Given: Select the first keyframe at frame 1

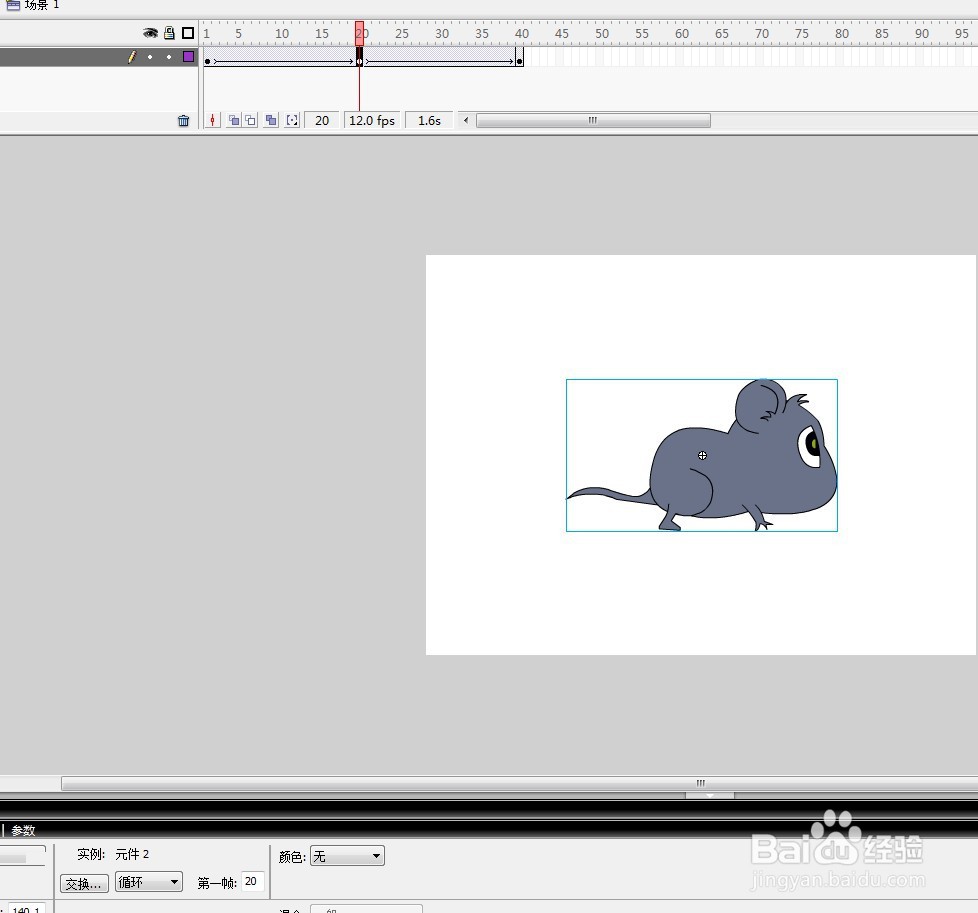Looking at the screenshot, I should coord(207,61).
